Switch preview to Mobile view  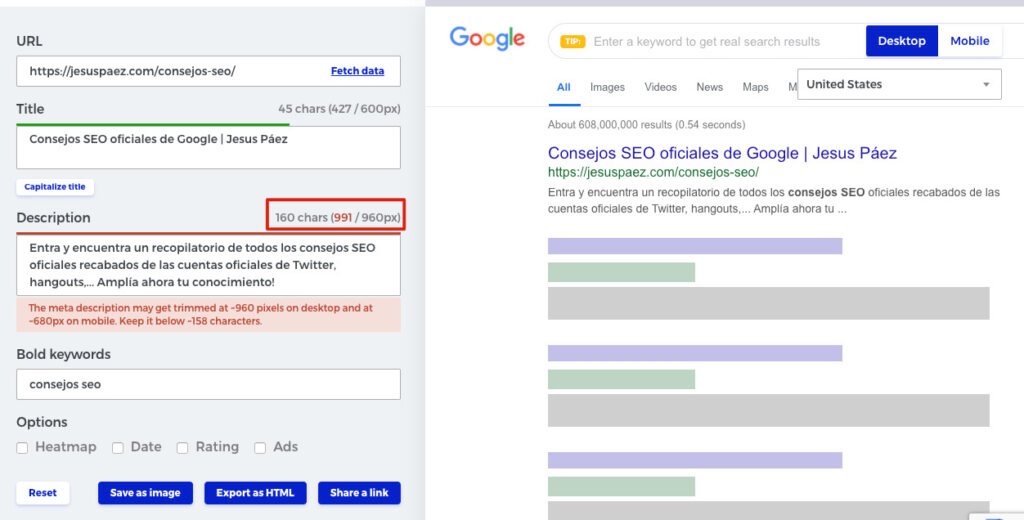pos(970,41)
